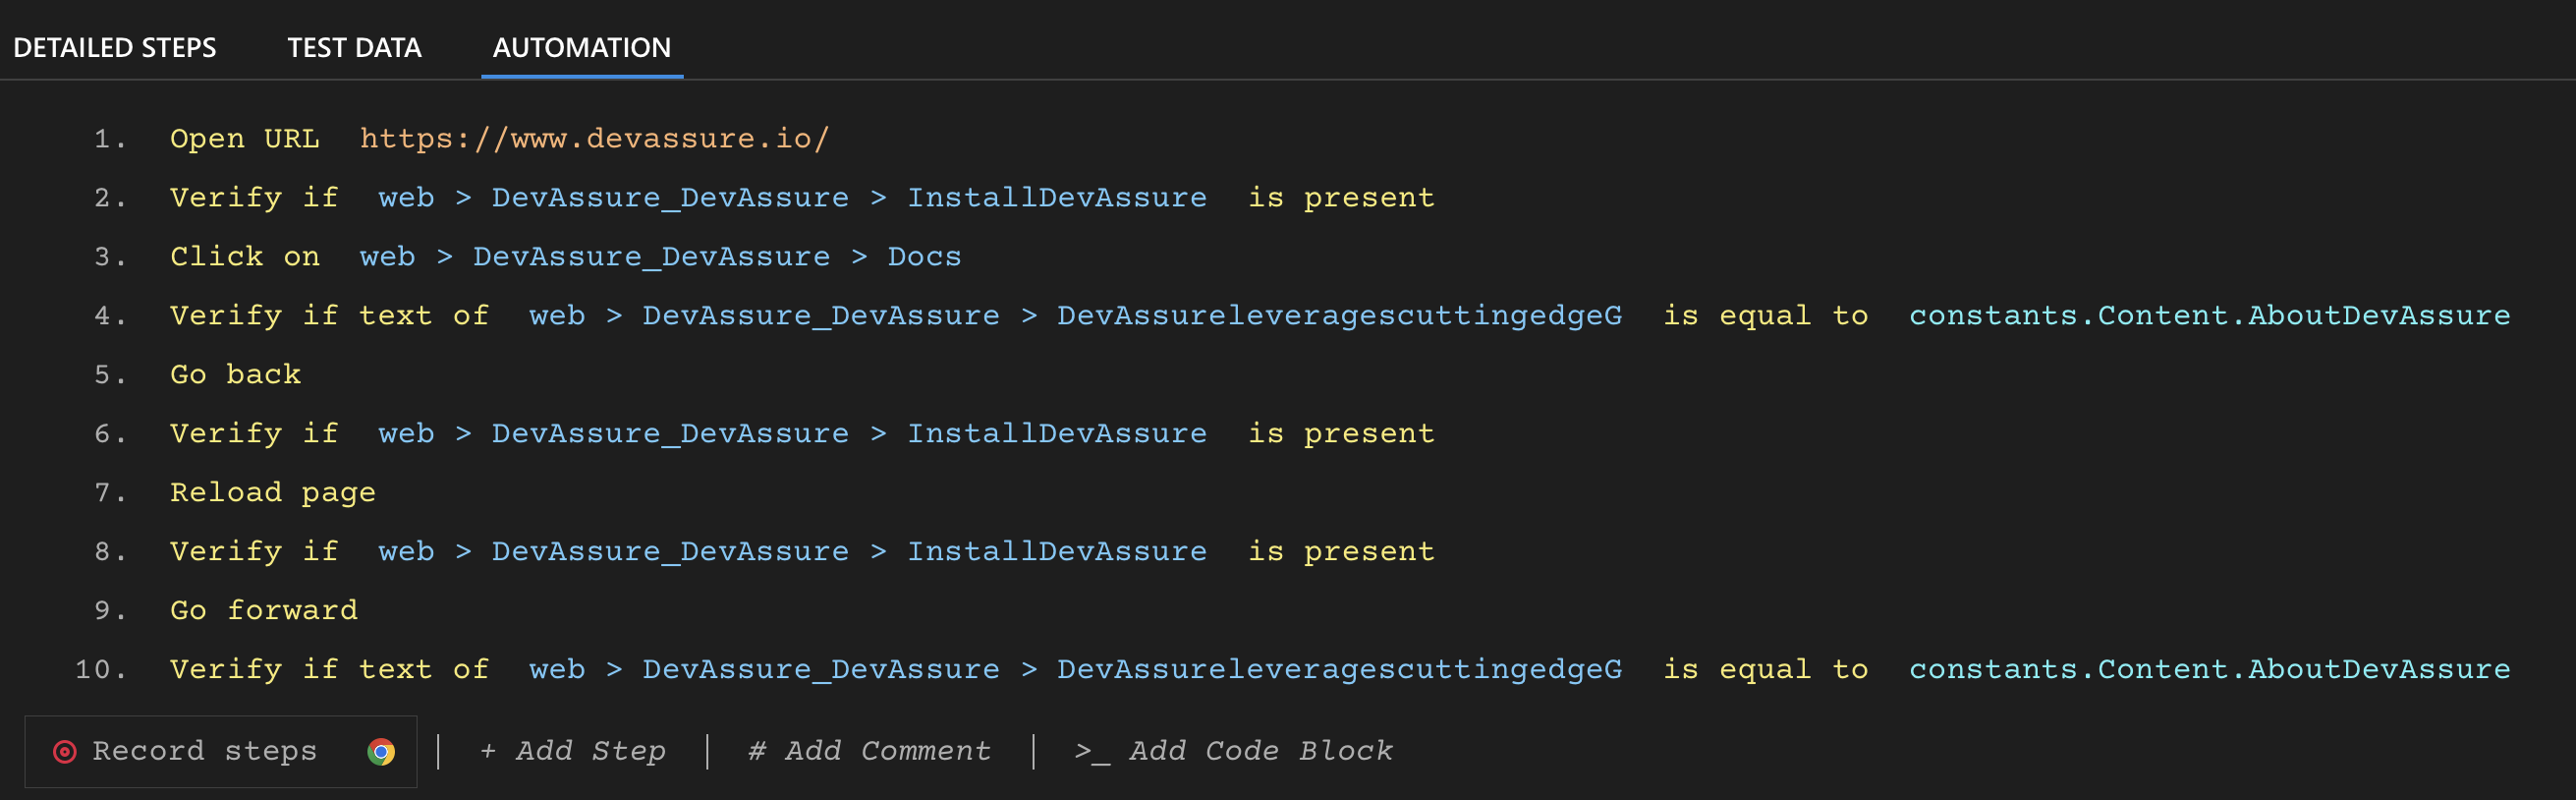This screenshot has height=800, width=2576.
Task: Select the Automation tab
Action: click(582, 48)
